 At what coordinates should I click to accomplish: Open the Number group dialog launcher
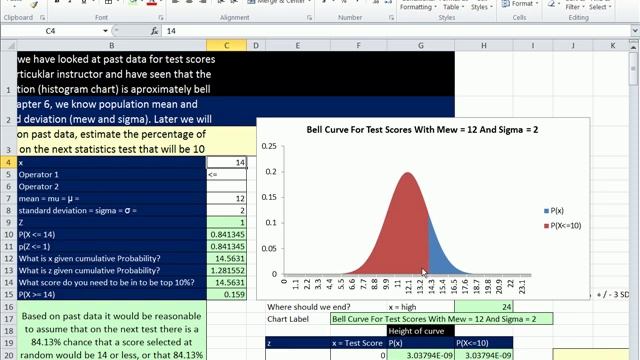pos(391,18)
